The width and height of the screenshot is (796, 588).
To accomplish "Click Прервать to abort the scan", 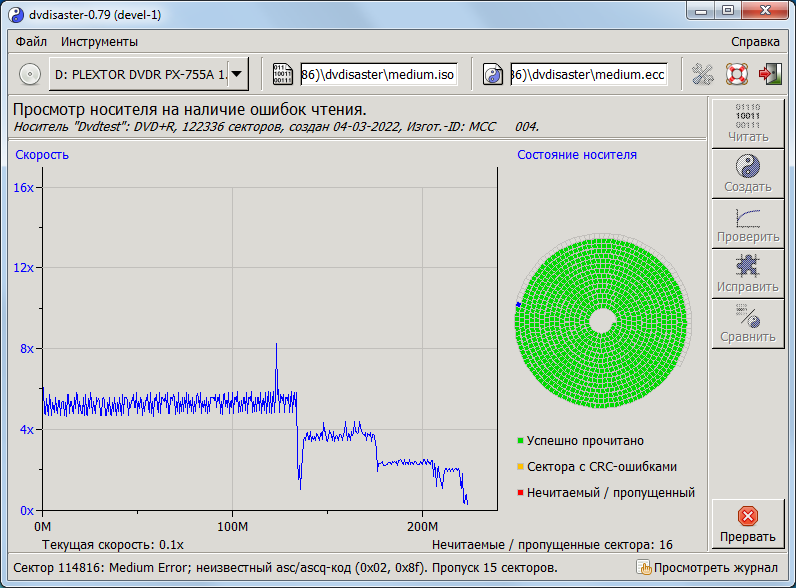I will (747, 524).
